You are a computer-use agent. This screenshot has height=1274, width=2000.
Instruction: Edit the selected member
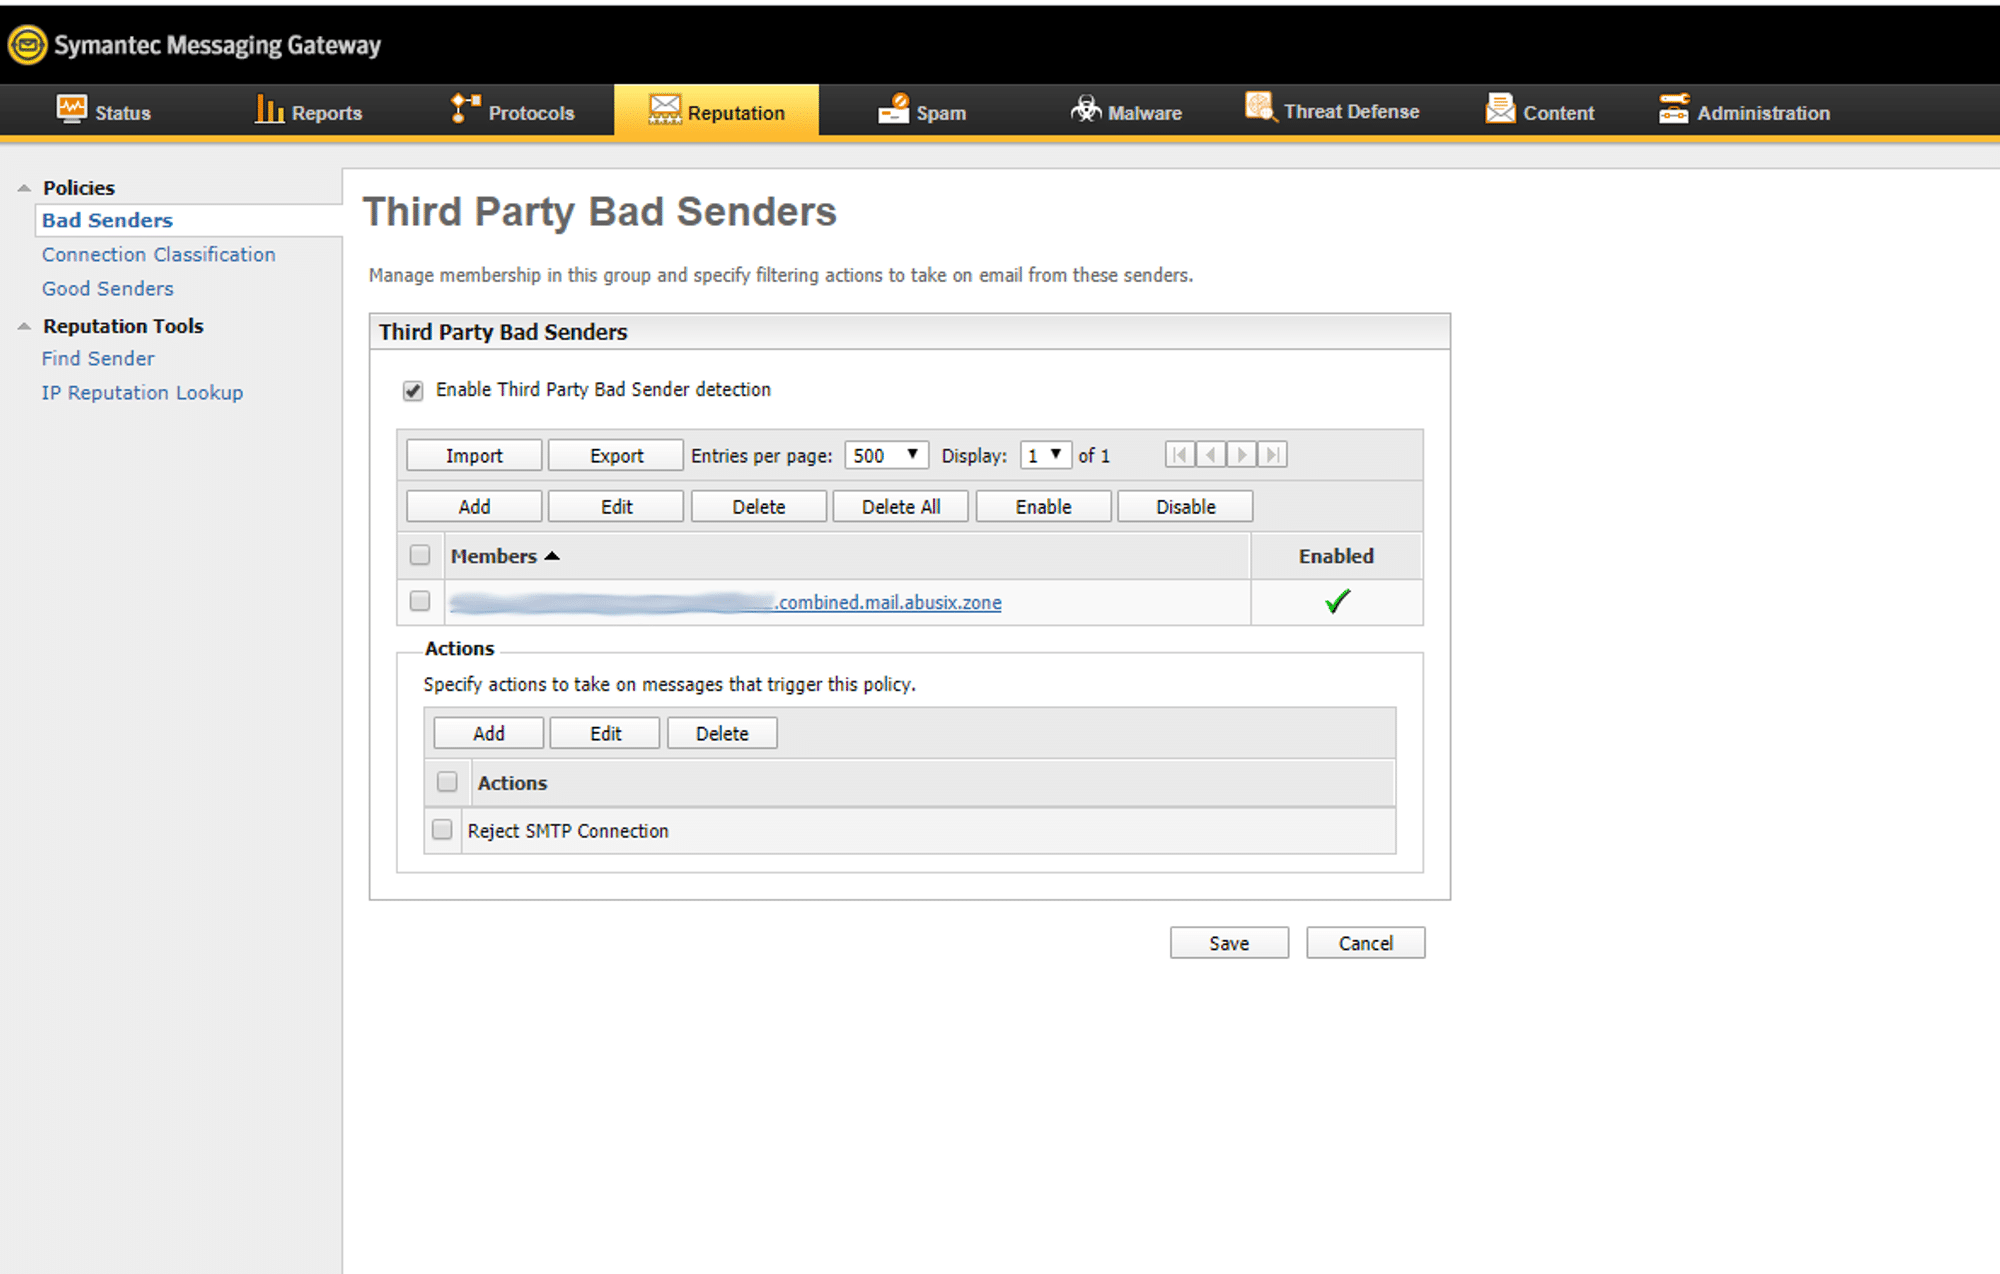(616, 506)
